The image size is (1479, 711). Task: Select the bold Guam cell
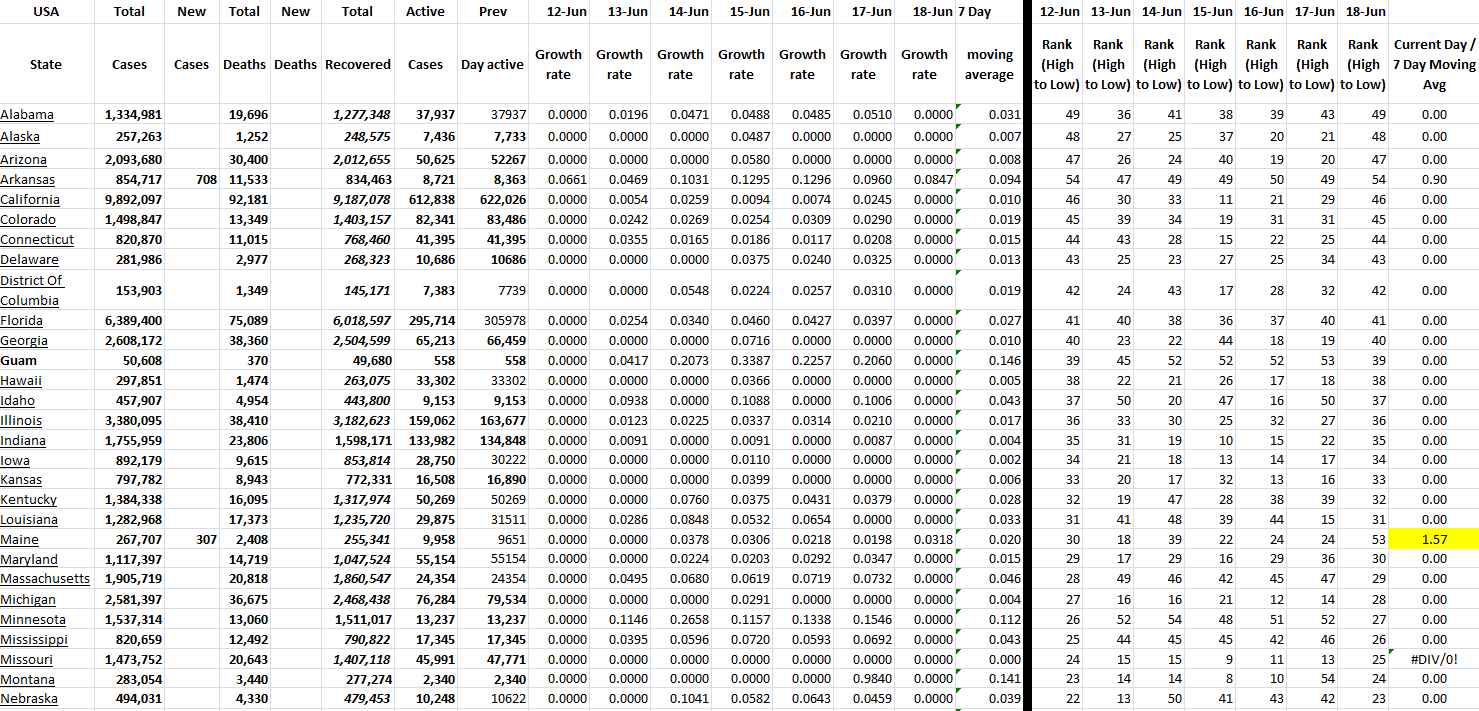click(x=18, y=361)
